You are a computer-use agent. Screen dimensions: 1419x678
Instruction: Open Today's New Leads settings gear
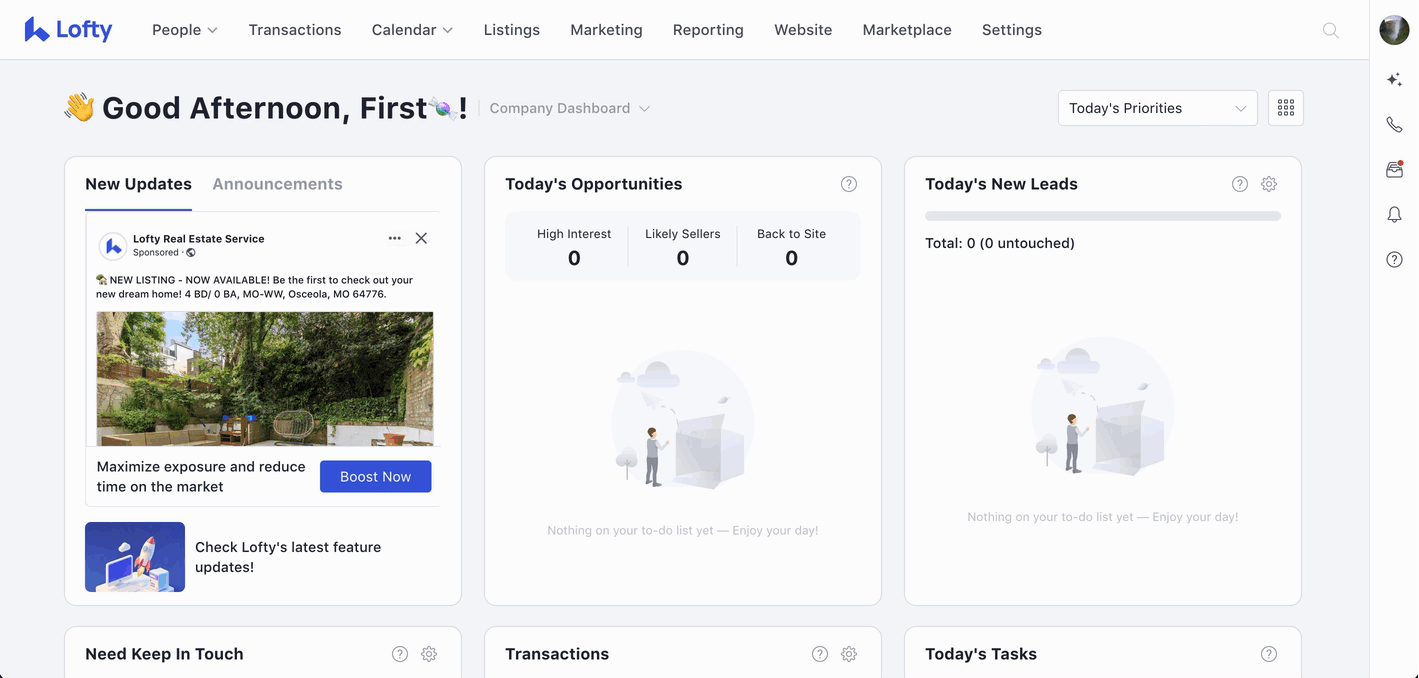1268,184
